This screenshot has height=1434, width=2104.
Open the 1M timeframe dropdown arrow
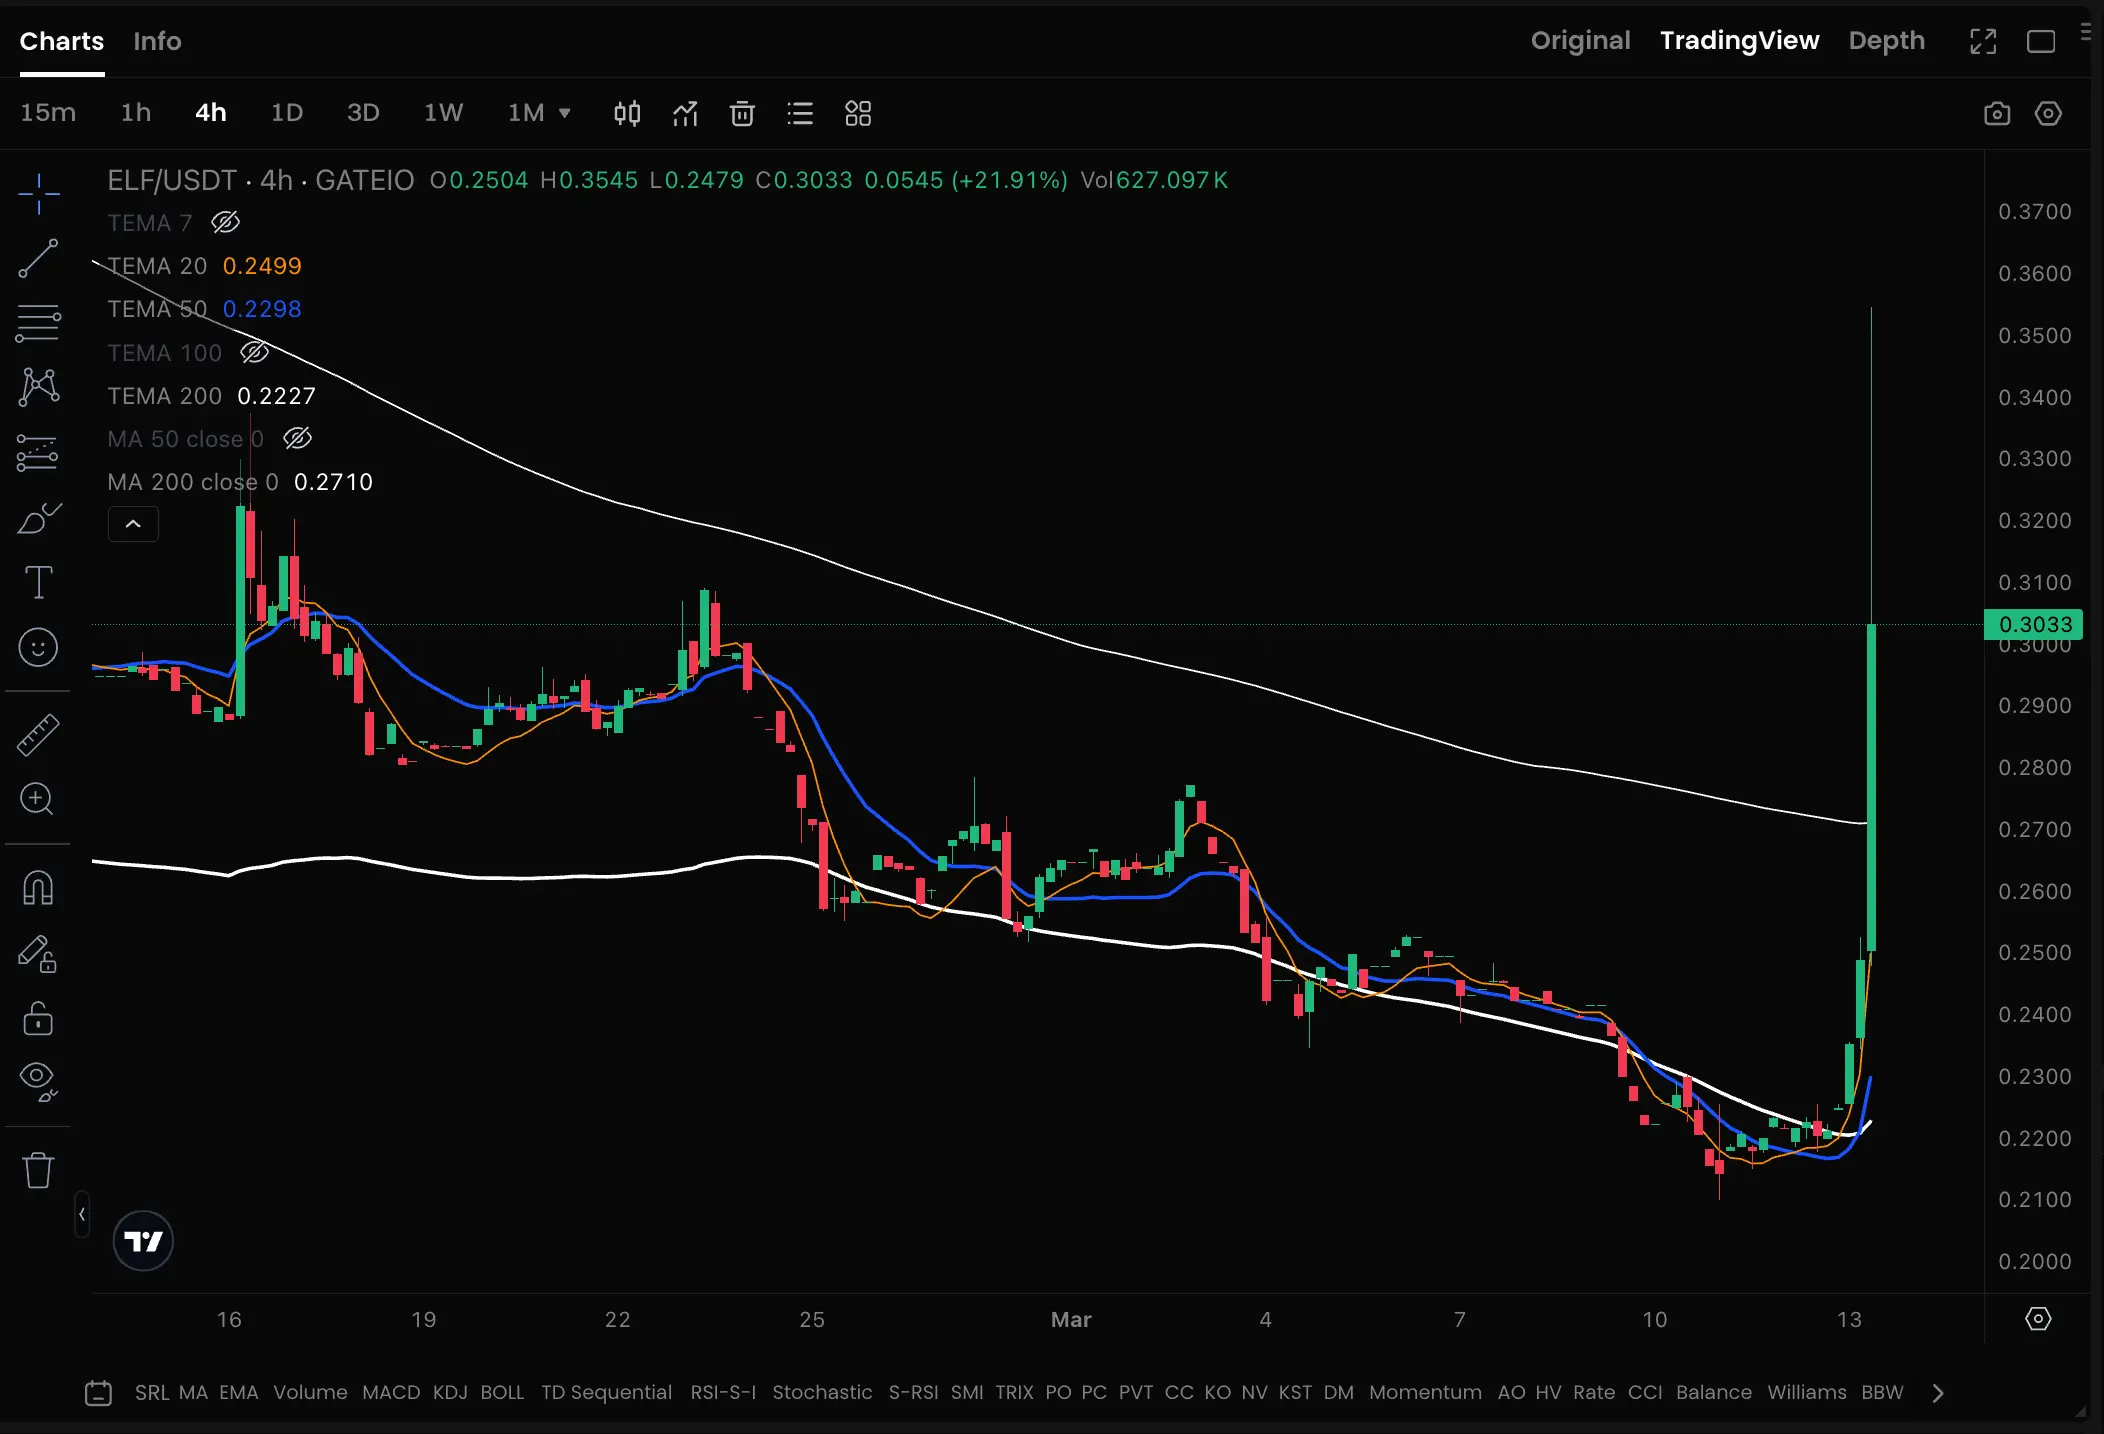[565, 113]
